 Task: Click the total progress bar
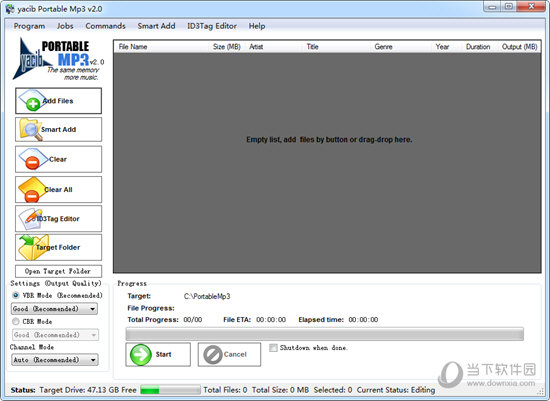click(324, 334)
